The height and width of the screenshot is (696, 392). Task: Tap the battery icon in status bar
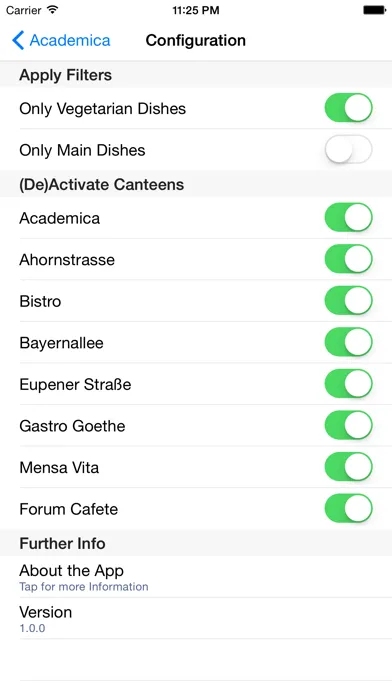pyautogui.click(x=375, y=10)
